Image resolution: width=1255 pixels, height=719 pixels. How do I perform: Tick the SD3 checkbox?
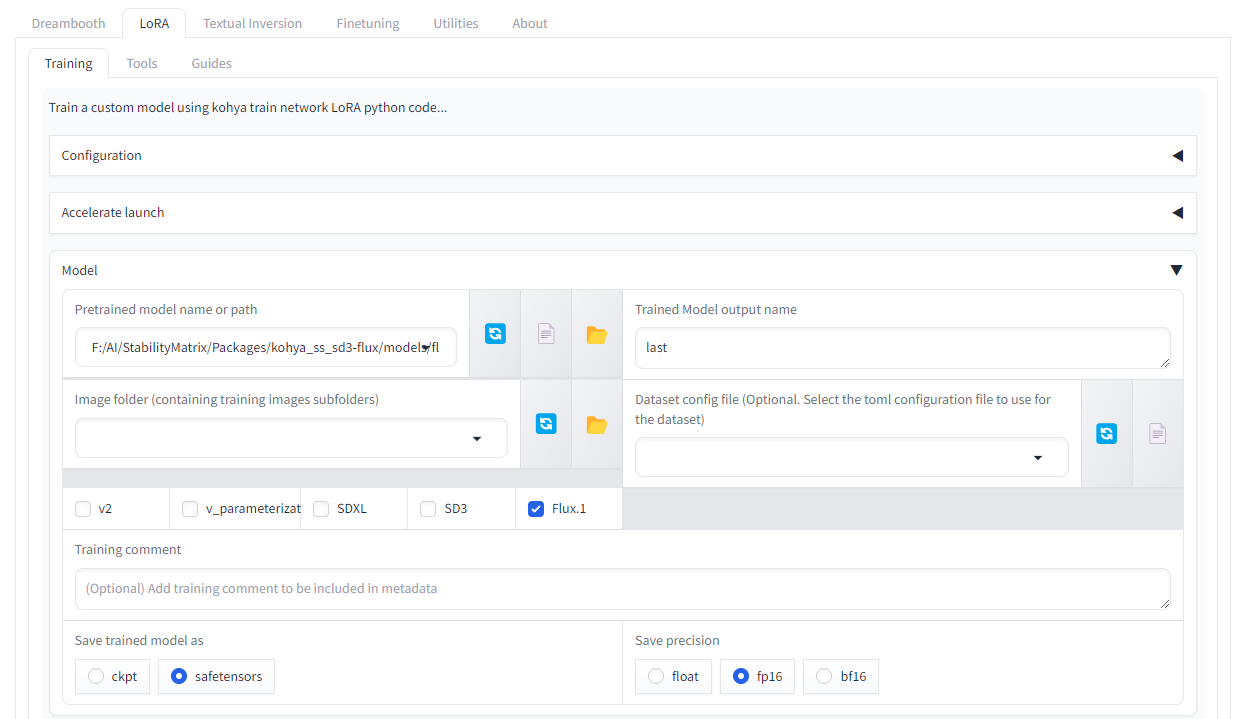(428, 509)
